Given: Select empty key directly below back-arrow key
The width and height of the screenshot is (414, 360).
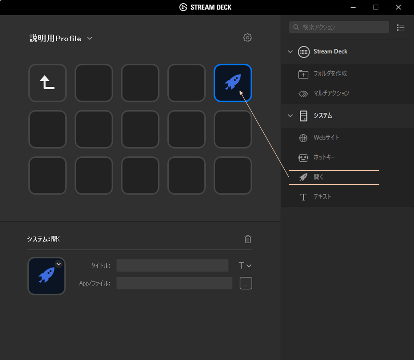Looking at the screenshot, I should (x=47, y=129).
